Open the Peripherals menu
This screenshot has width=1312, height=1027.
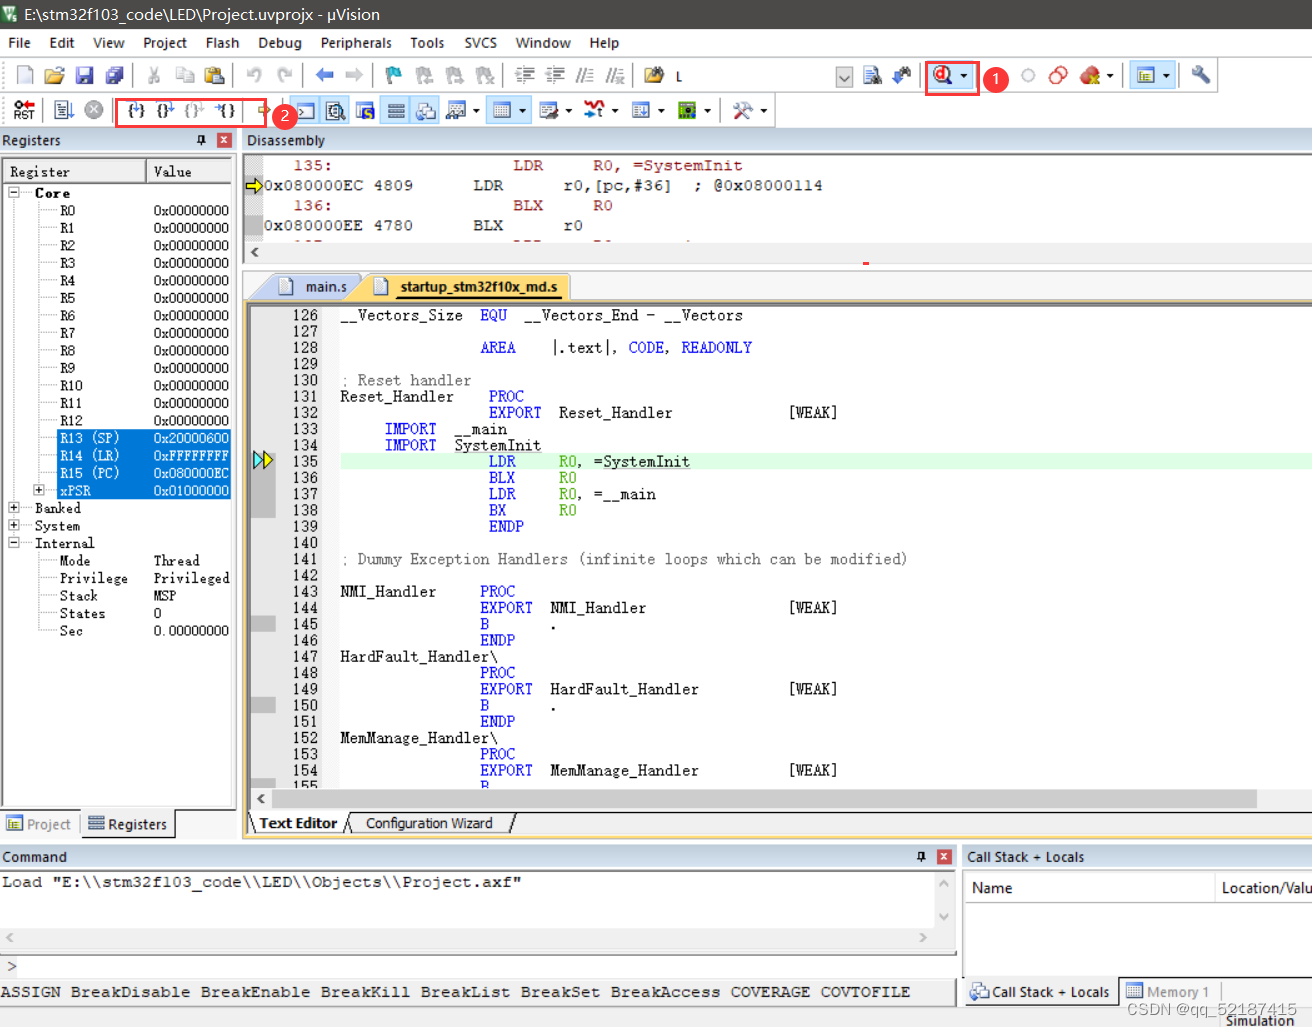pos(355,43)
